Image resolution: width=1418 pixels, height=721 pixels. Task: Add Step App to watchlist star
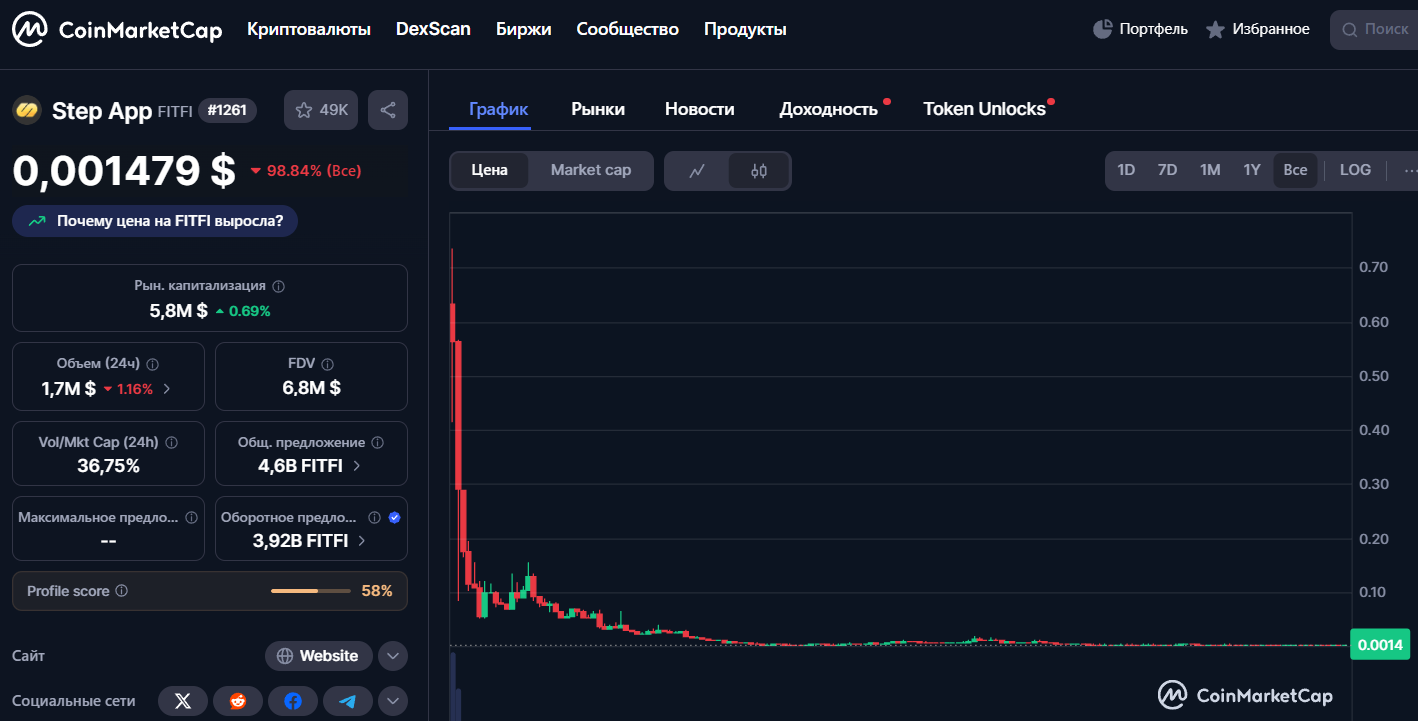[x=321, y=110]
